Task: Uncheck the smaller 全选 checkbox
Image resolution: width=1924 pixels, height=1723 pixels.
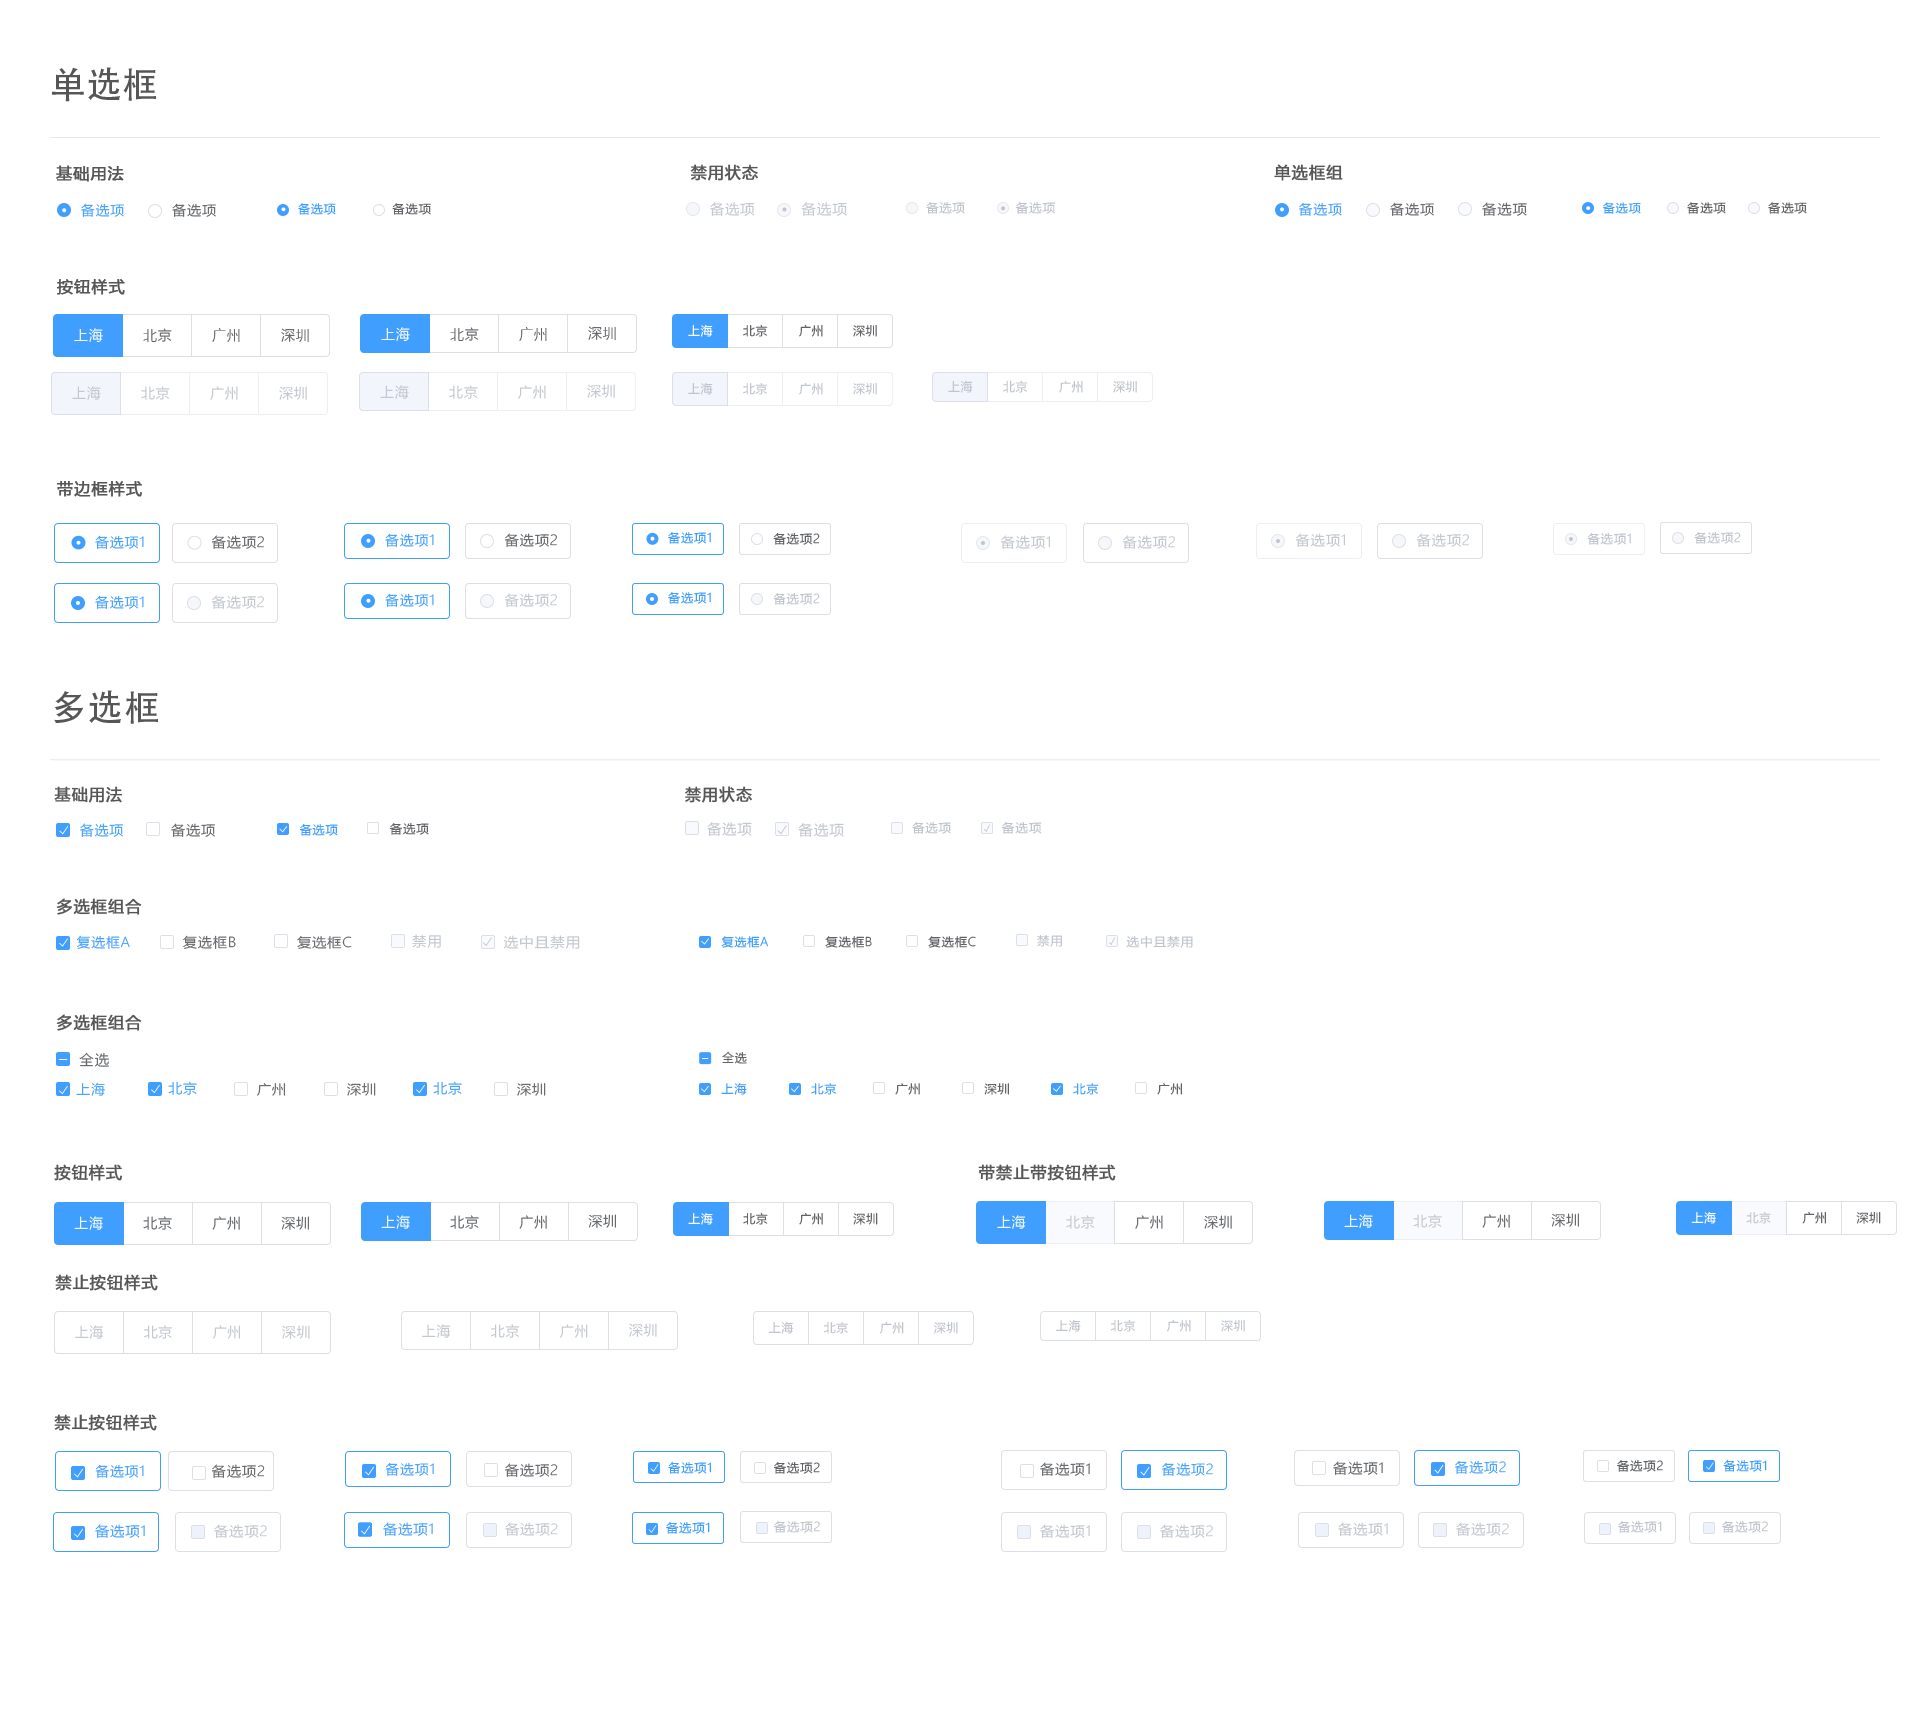Action: pos(705,1059)
